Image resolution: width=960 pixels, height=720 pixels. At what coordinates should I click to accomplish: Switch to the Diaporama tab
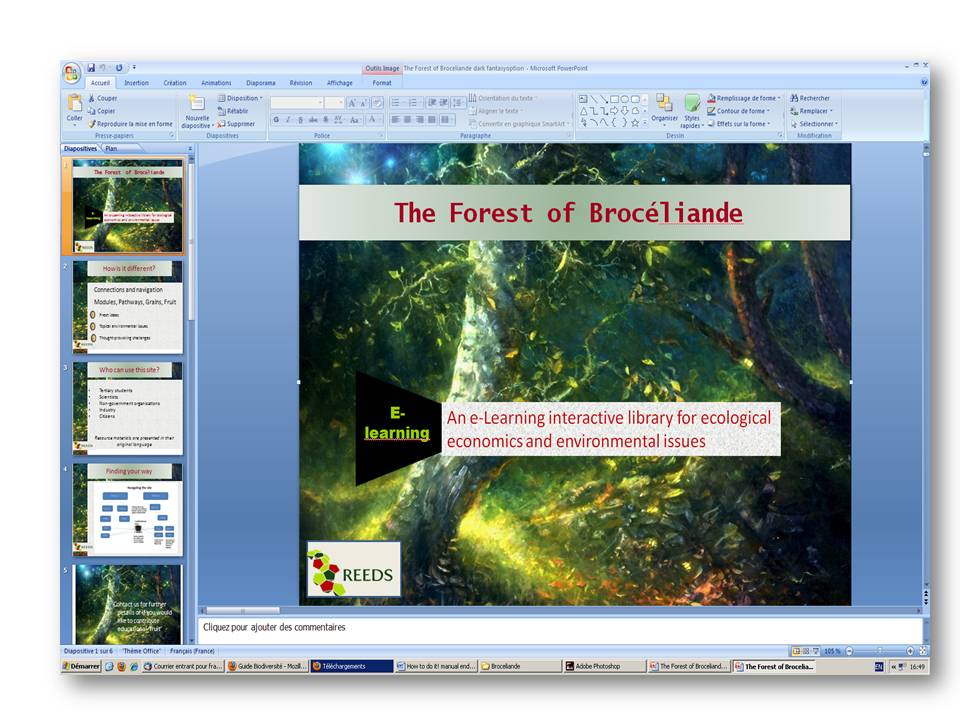pos(261,83)
